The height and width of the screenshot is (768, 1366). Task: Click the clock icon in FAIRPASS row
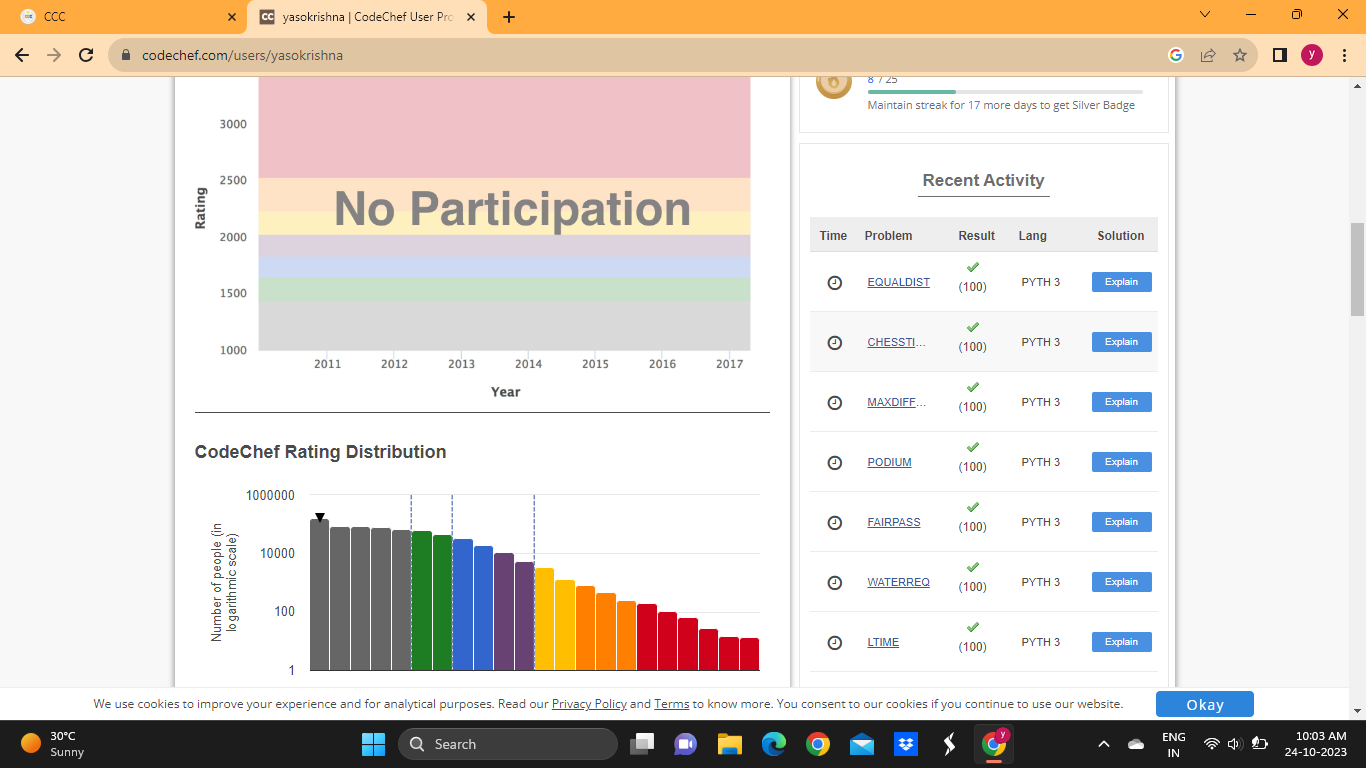pos(835,523)
